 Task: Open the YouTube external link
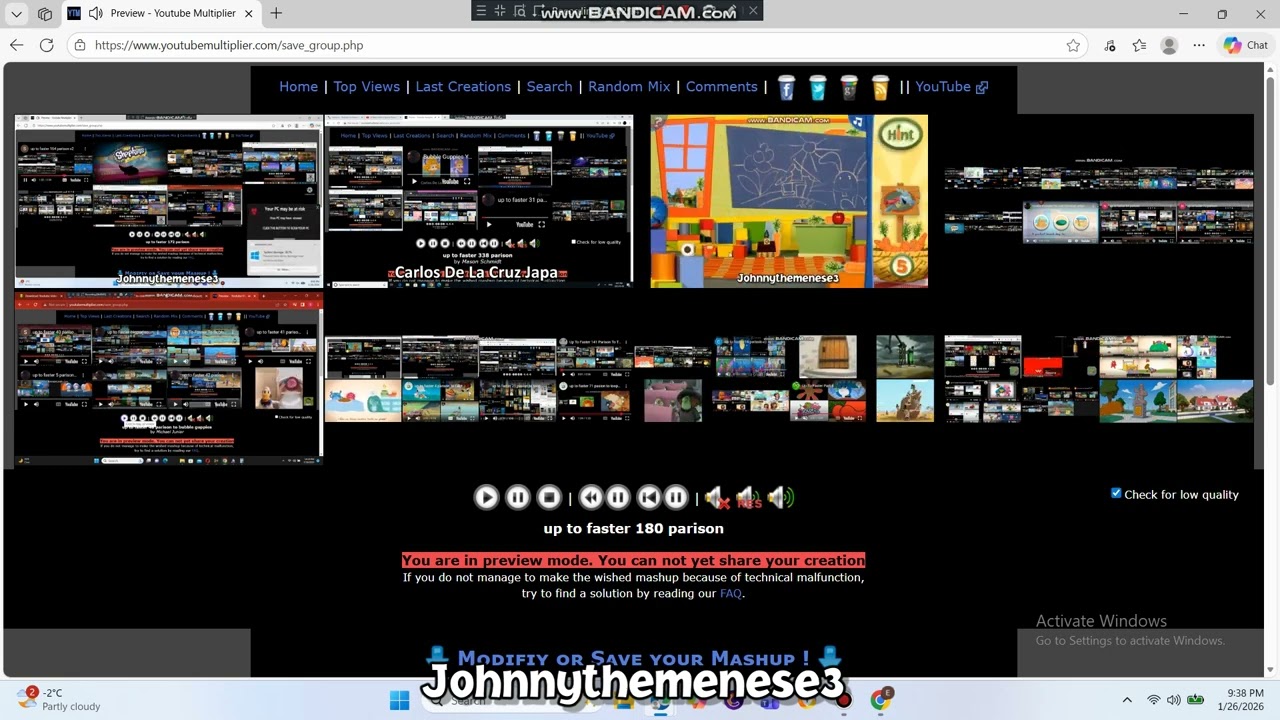coord(951,86)
